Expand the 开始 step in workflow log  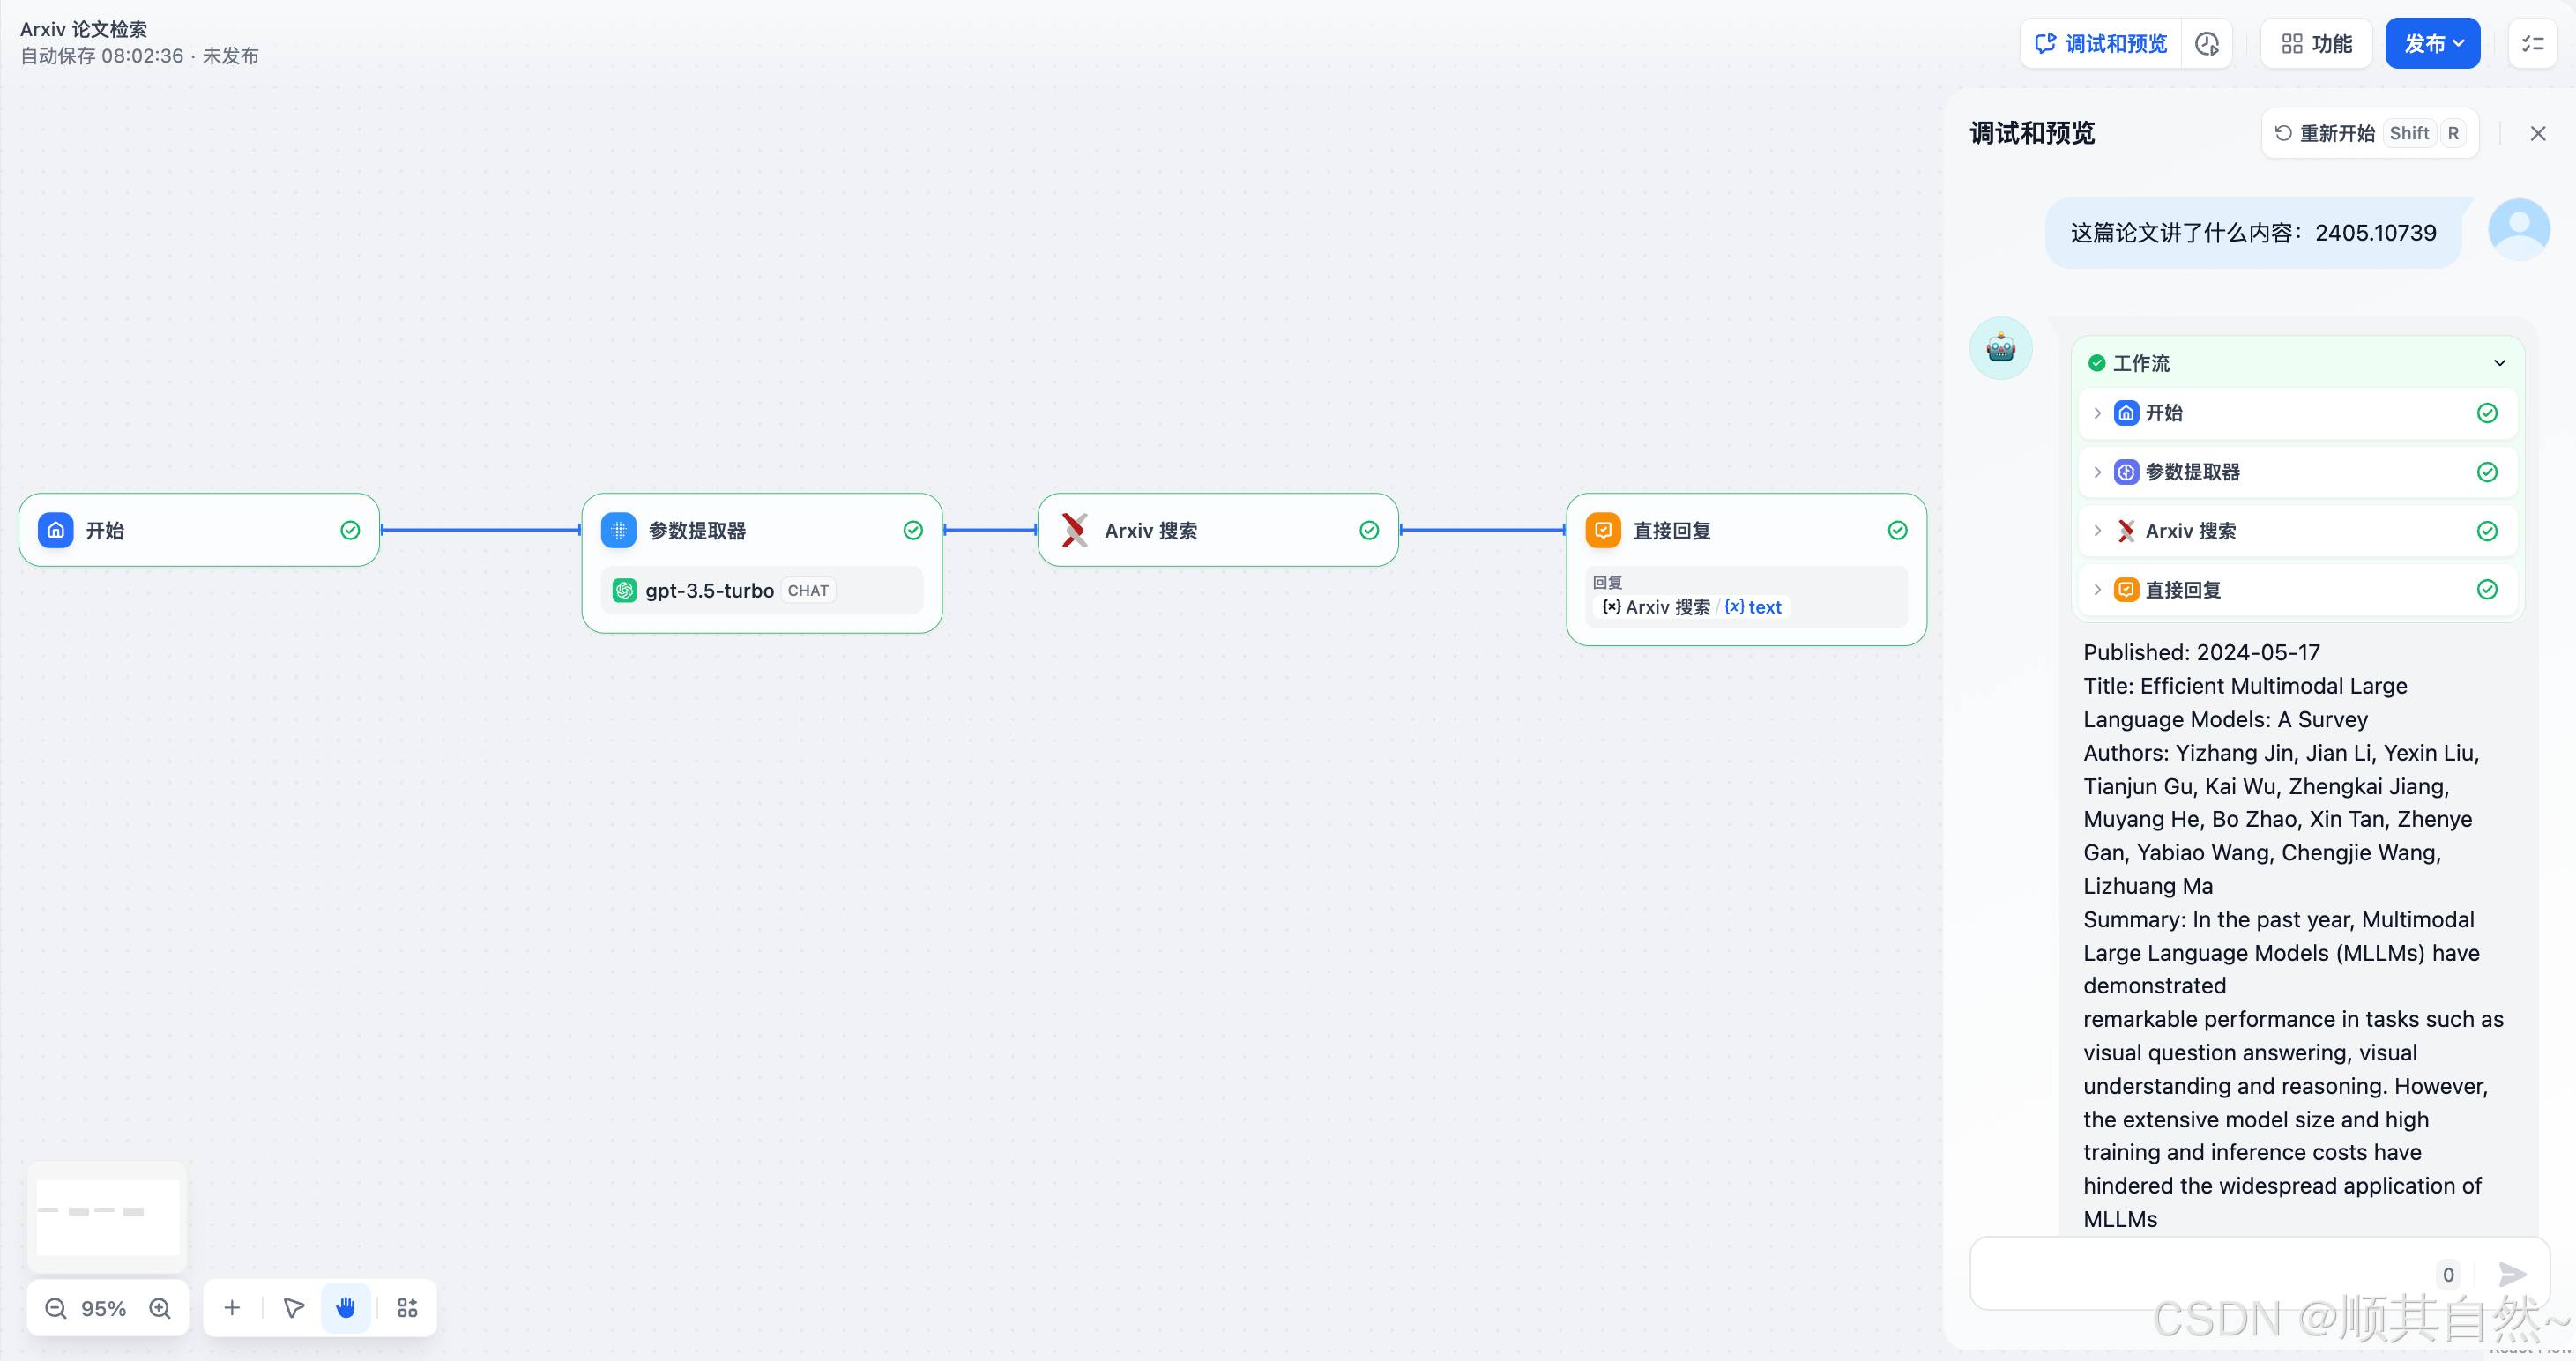coord(2098,413)
